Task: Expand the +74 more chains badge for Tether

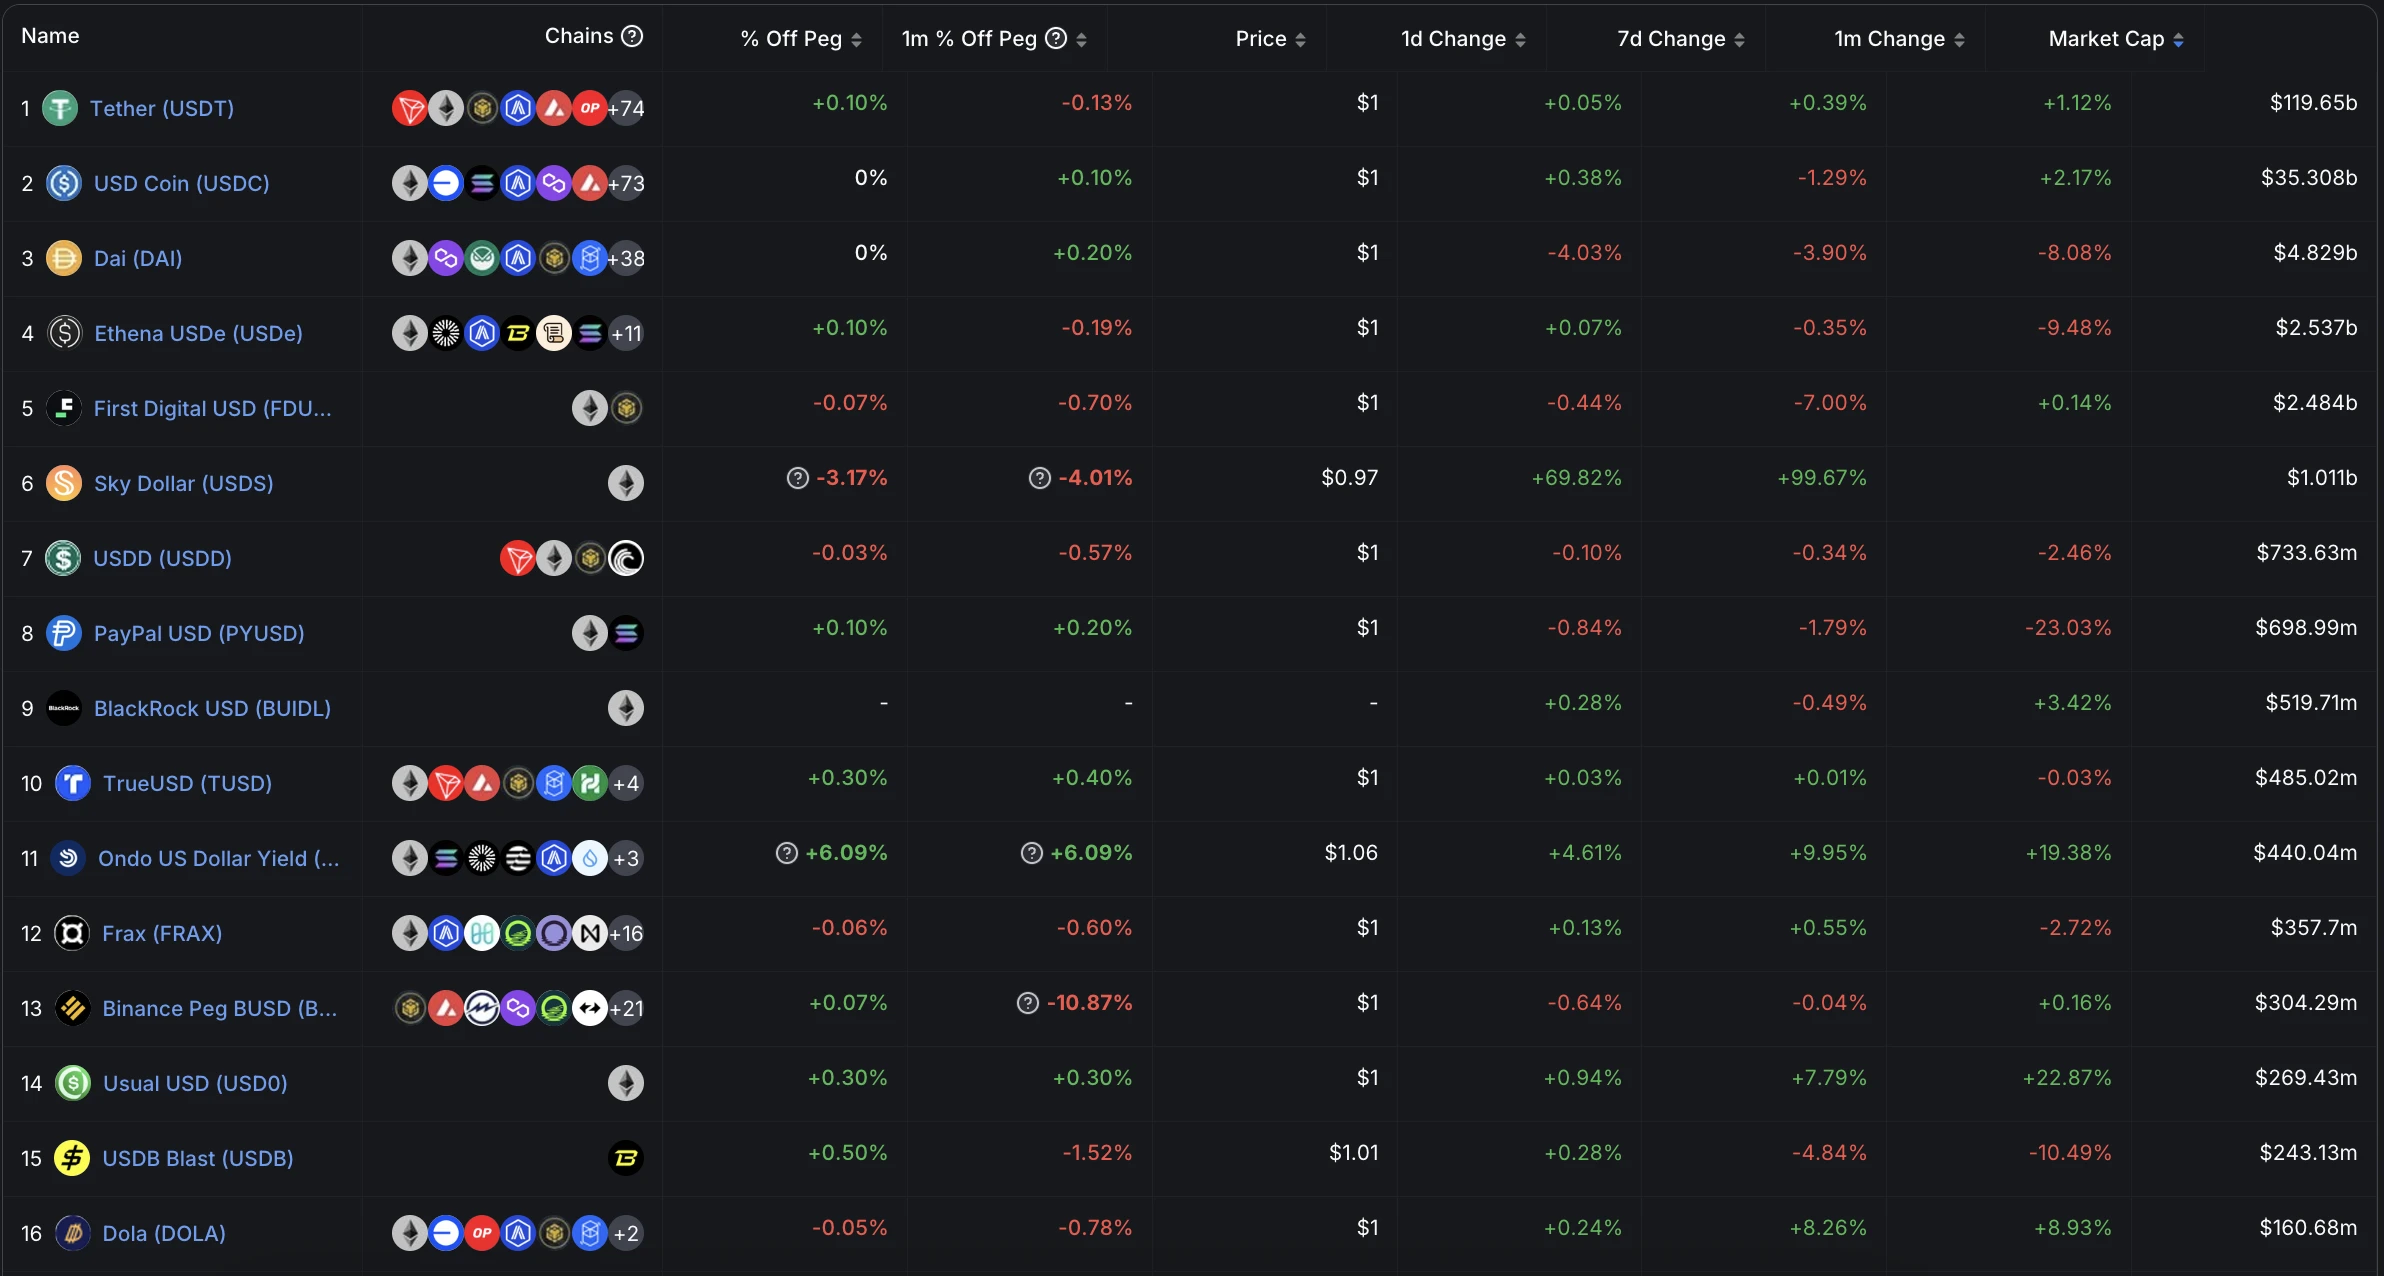Action: tap(626, 108)
